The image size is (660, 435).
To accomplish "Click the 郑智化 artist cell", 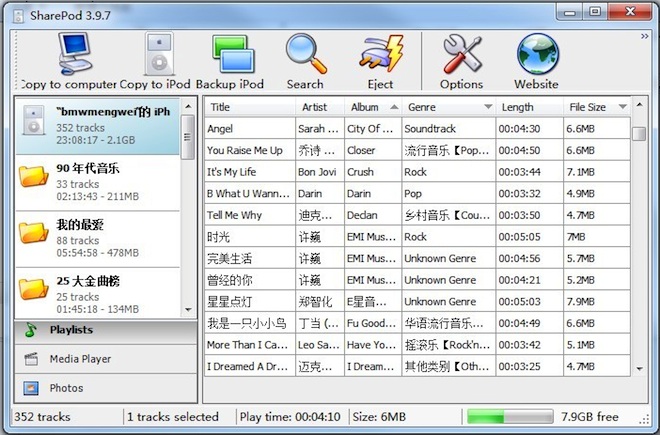I will pos(320,302).
